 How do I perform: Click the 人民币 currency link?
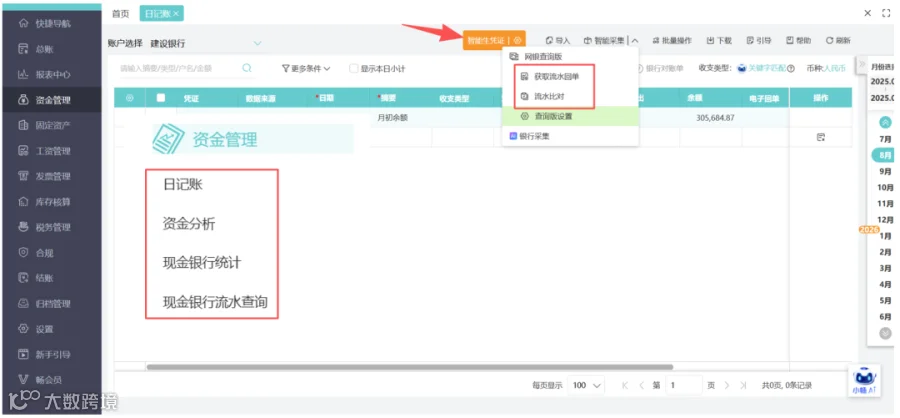pyautogui.click(x=835, y=68)
